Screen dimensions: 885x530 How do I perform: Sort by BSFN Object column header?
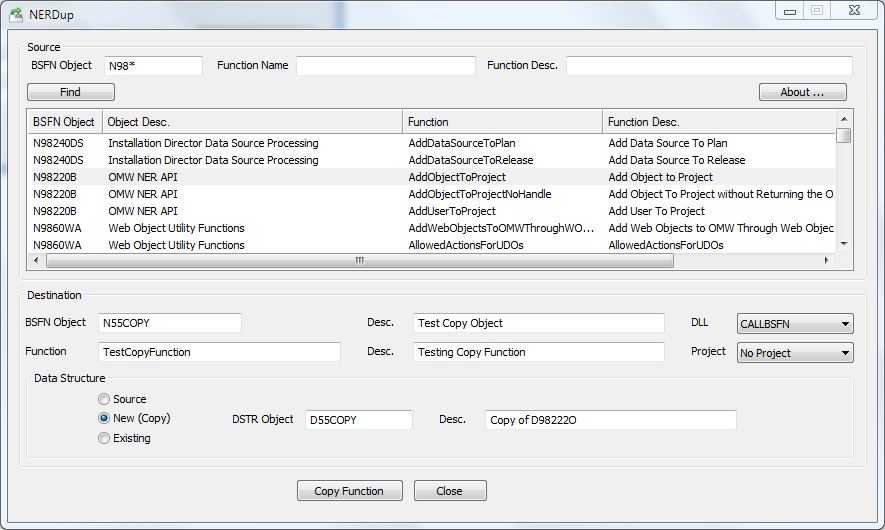point(64,122)
